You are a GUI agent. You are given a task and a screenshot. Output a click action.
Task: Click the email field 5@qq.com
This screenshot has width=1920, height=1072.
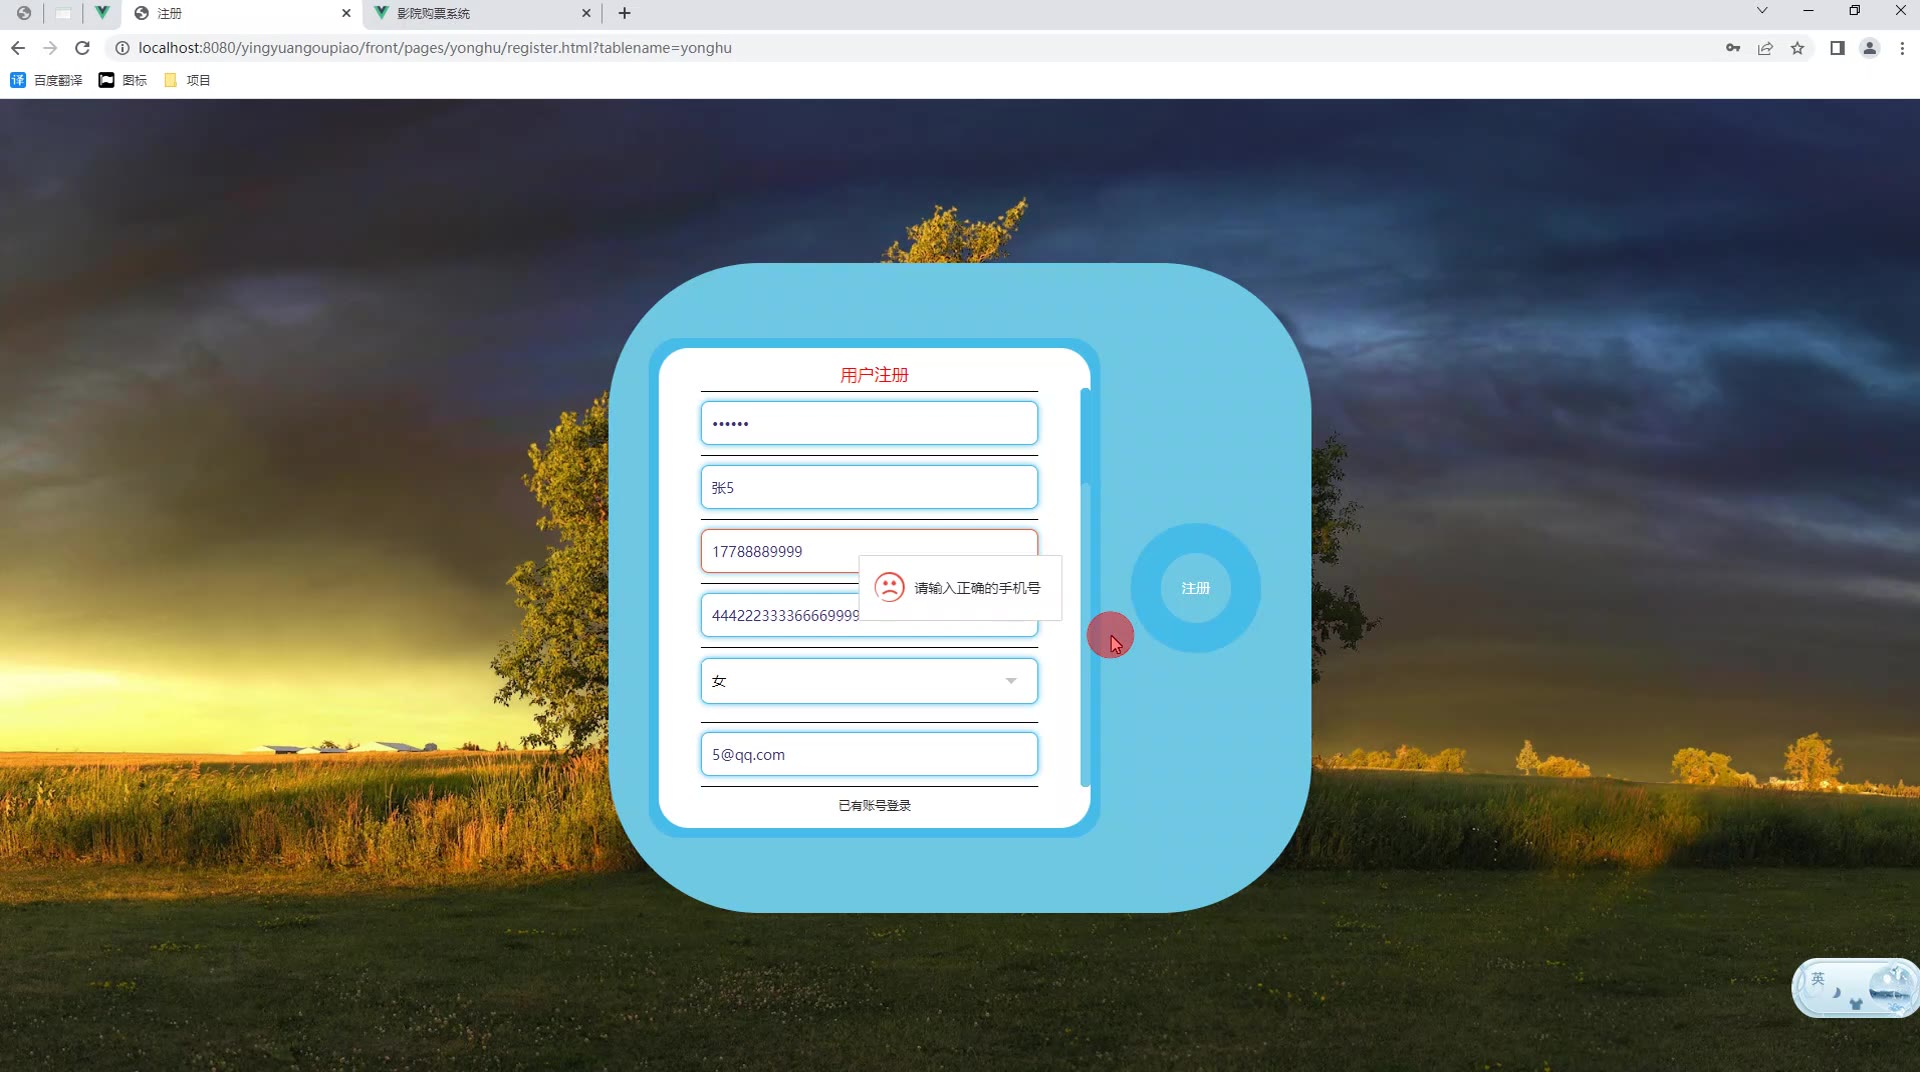869,754
